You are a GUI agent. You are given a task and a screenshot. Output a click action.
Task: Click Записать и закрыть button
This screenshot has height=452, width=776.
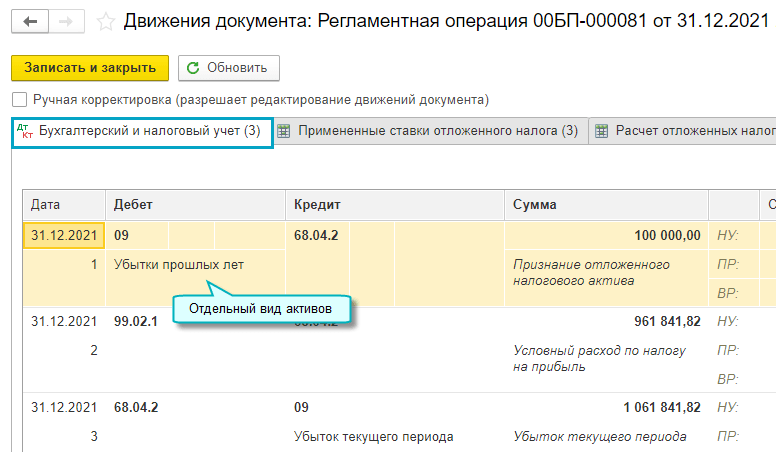[x=90, y=68]
